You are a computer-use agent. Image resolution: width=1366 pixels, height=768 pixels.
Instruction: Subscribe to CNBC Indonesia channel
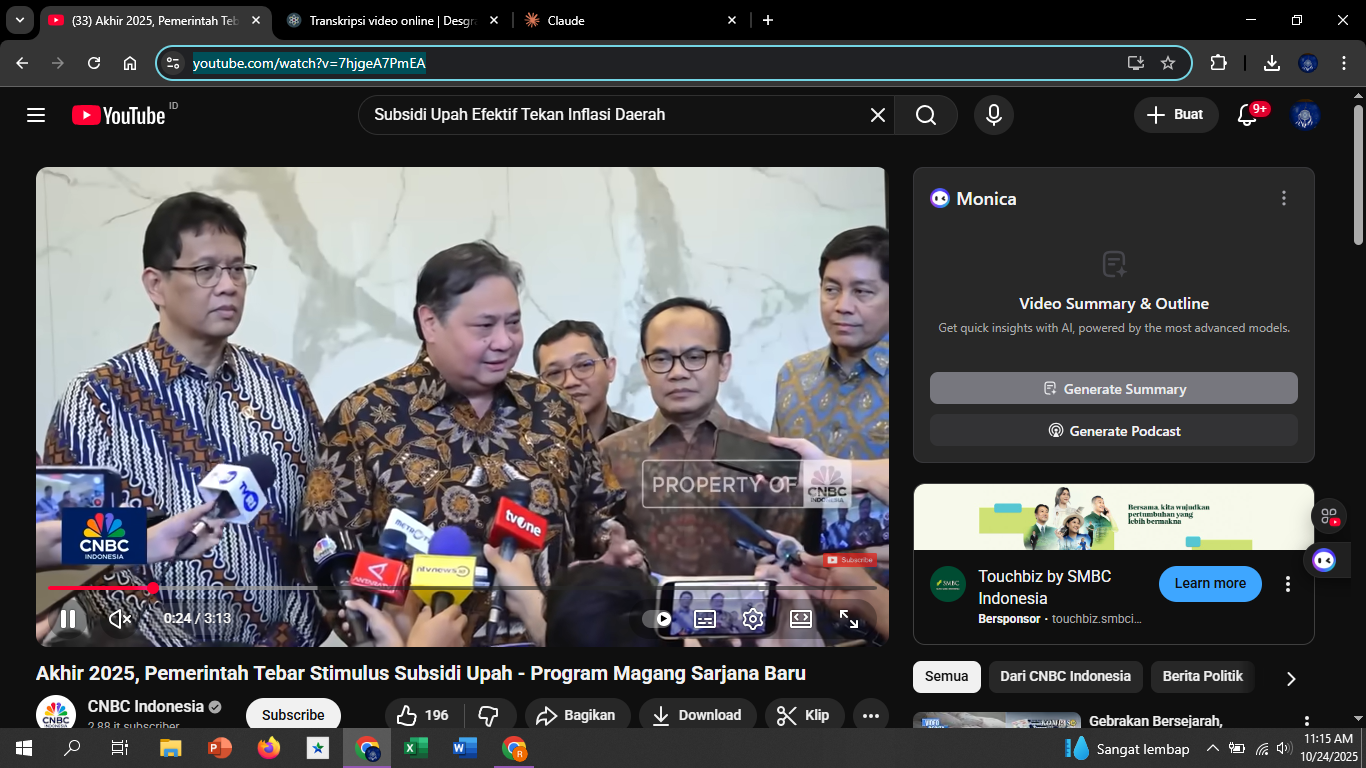point(293,715)
